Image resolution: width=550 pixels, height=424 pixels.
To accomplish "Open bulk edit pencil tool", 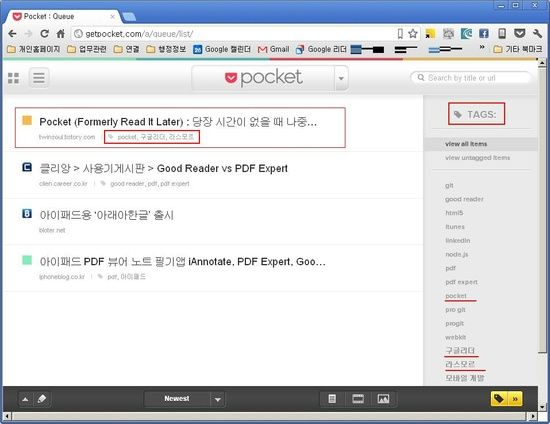I will click(x=42, y=399).
